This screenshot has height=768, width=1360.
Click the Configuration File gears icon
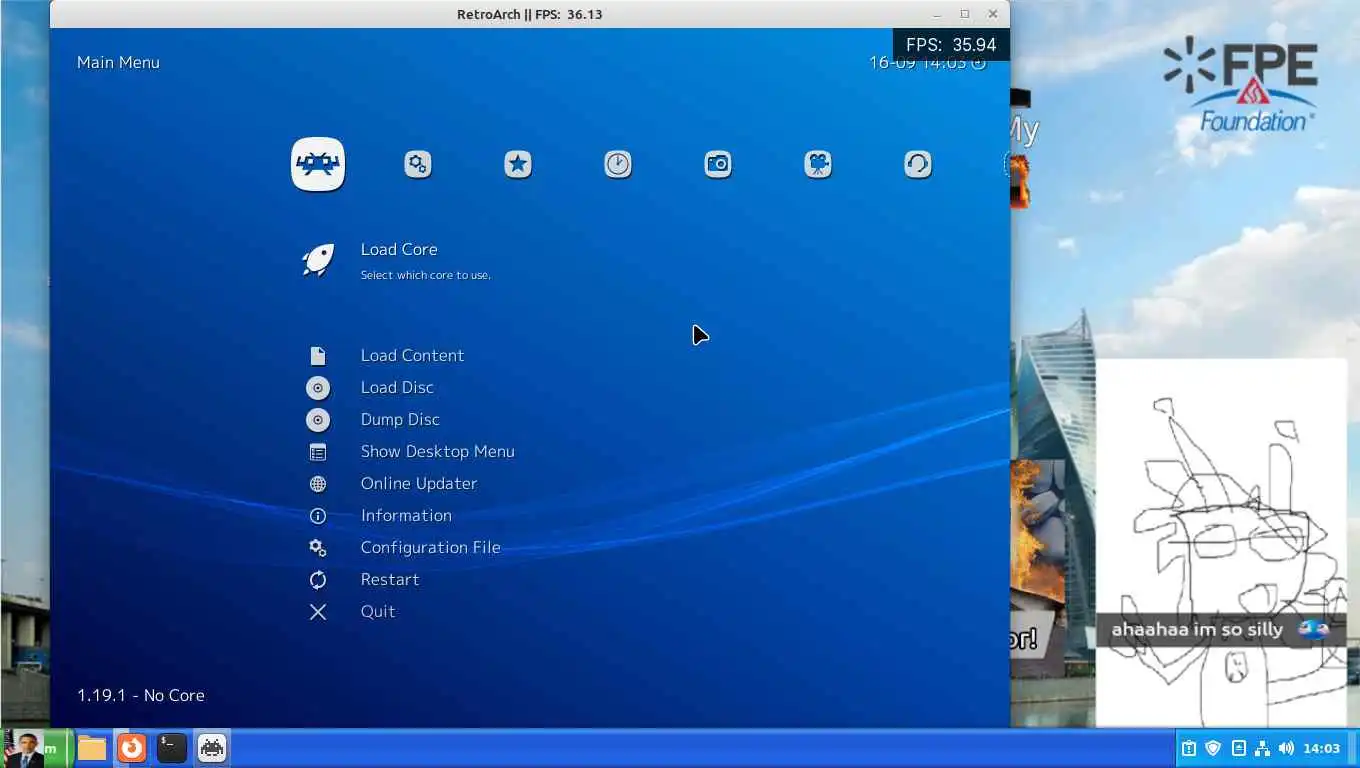(318, 548)
